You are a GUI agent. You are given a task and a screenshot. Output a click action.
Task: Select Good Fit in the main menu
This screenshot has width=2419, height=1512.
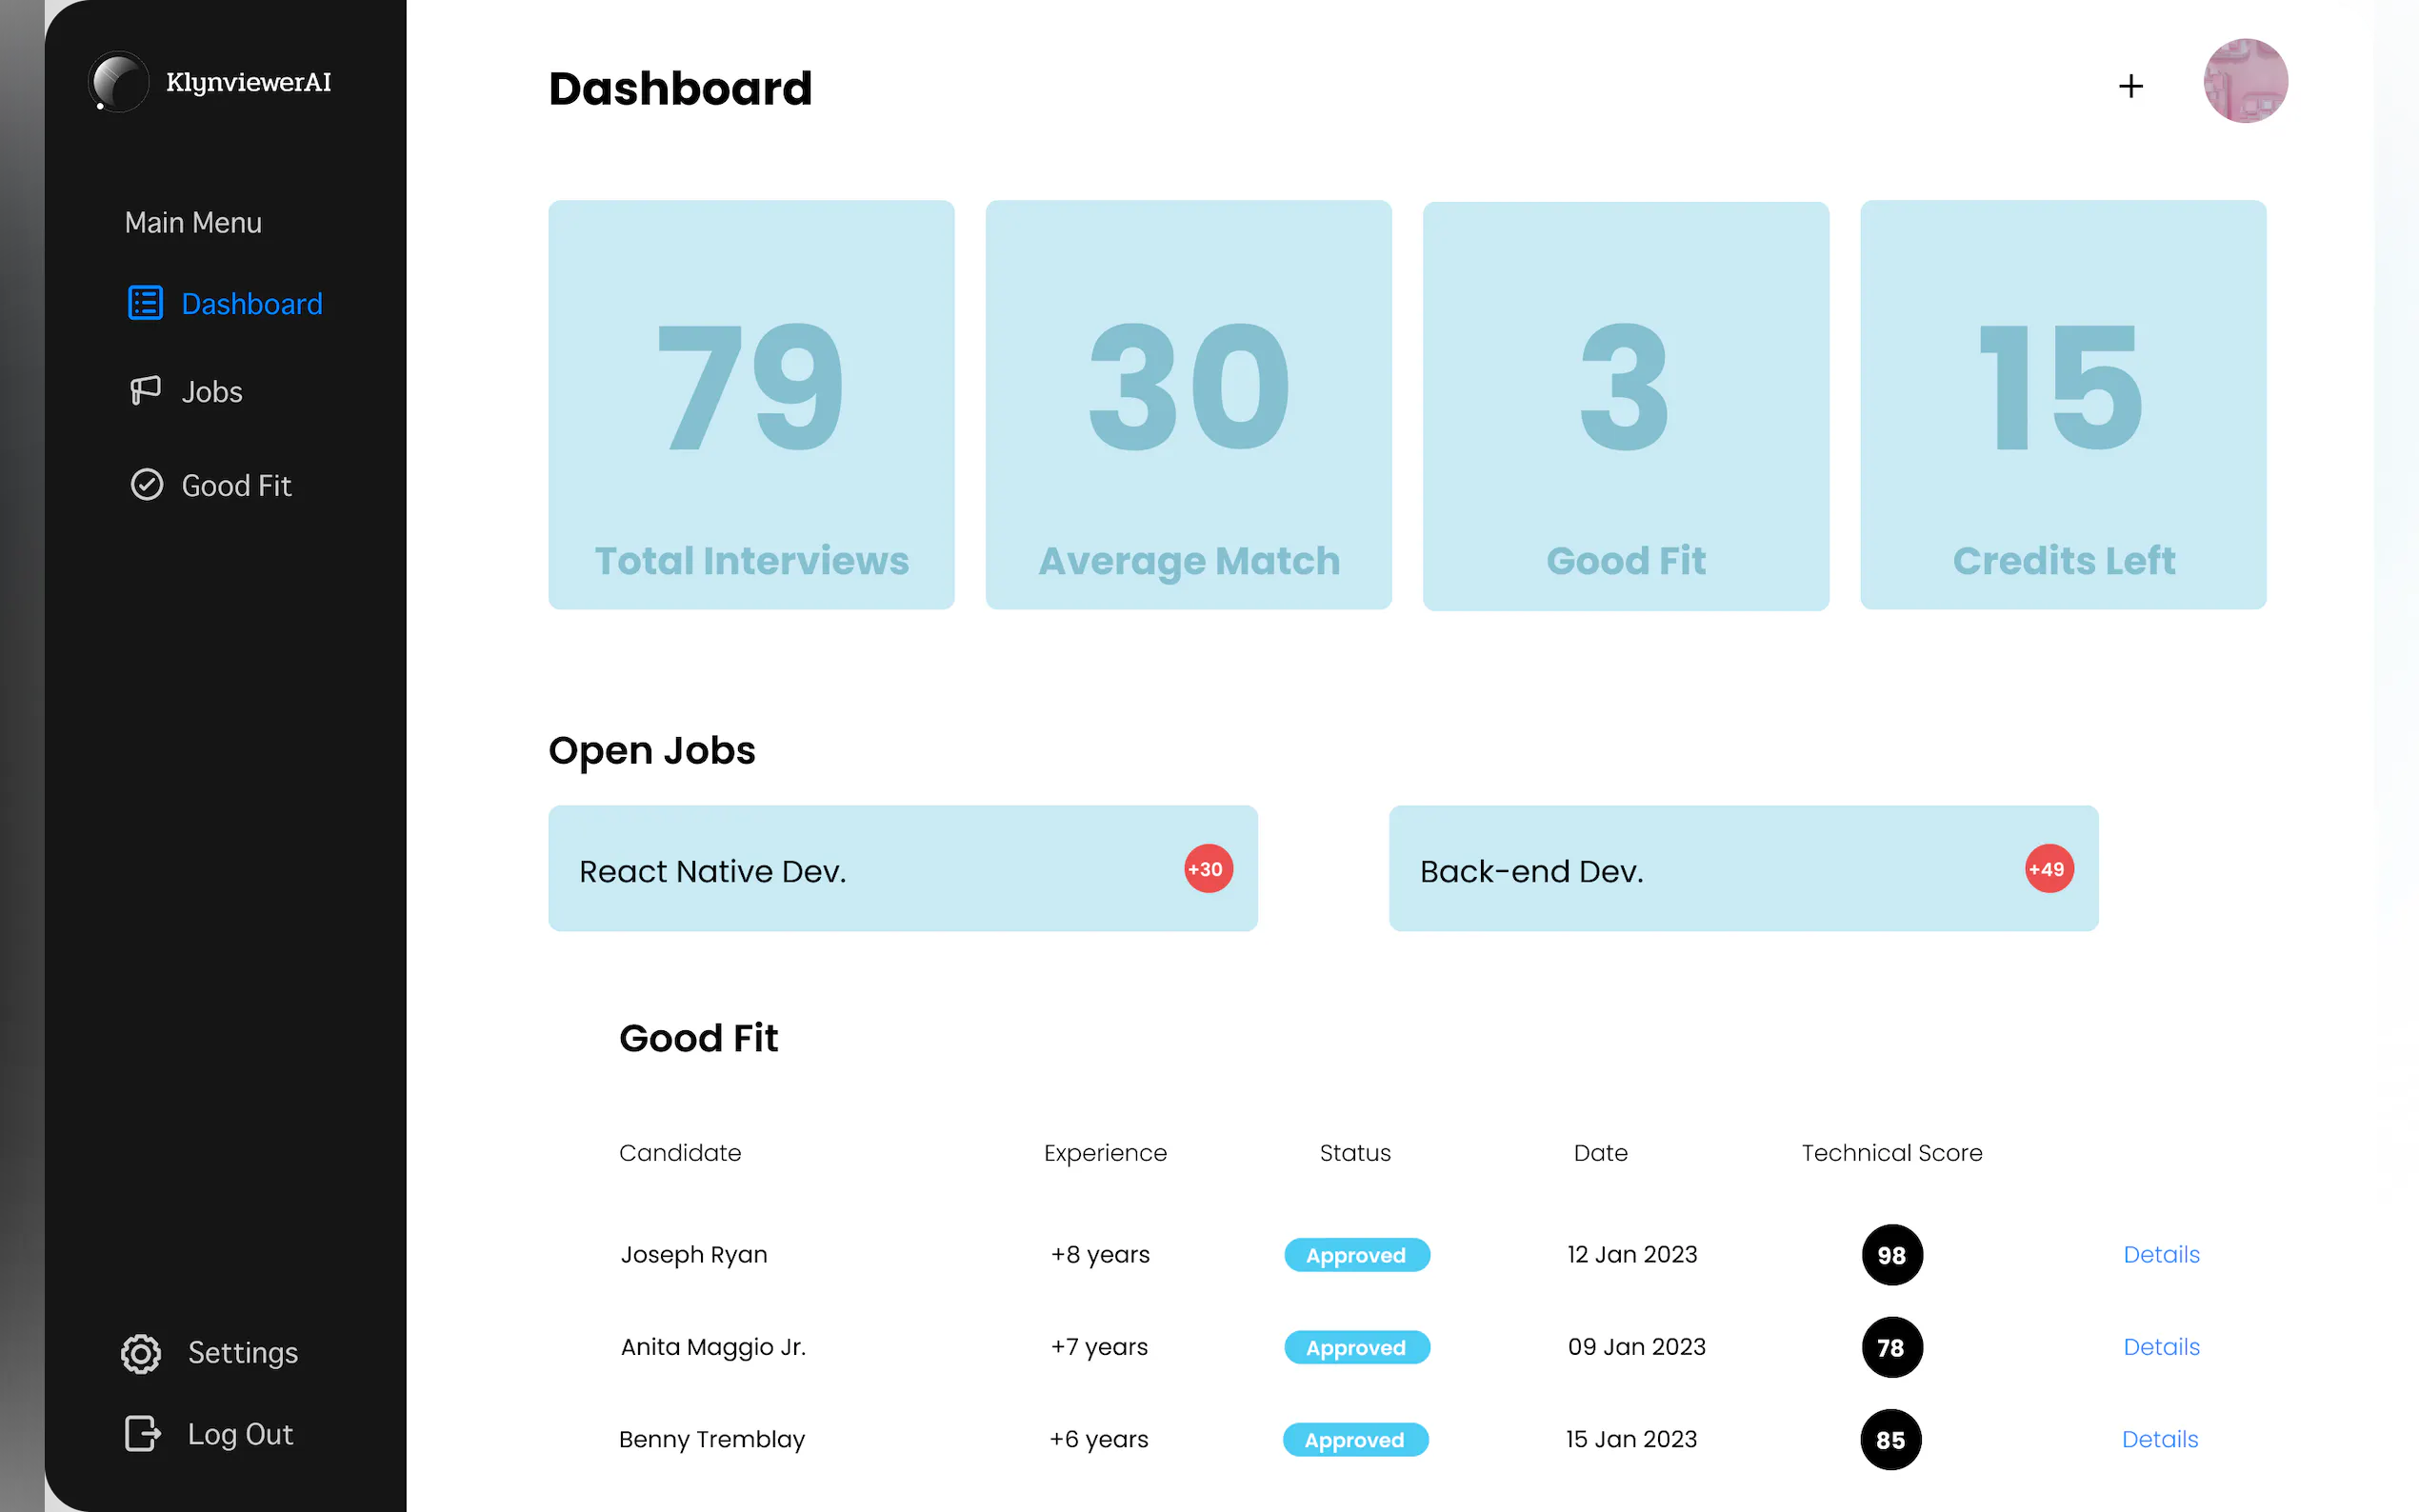click(x=236, y=486)
